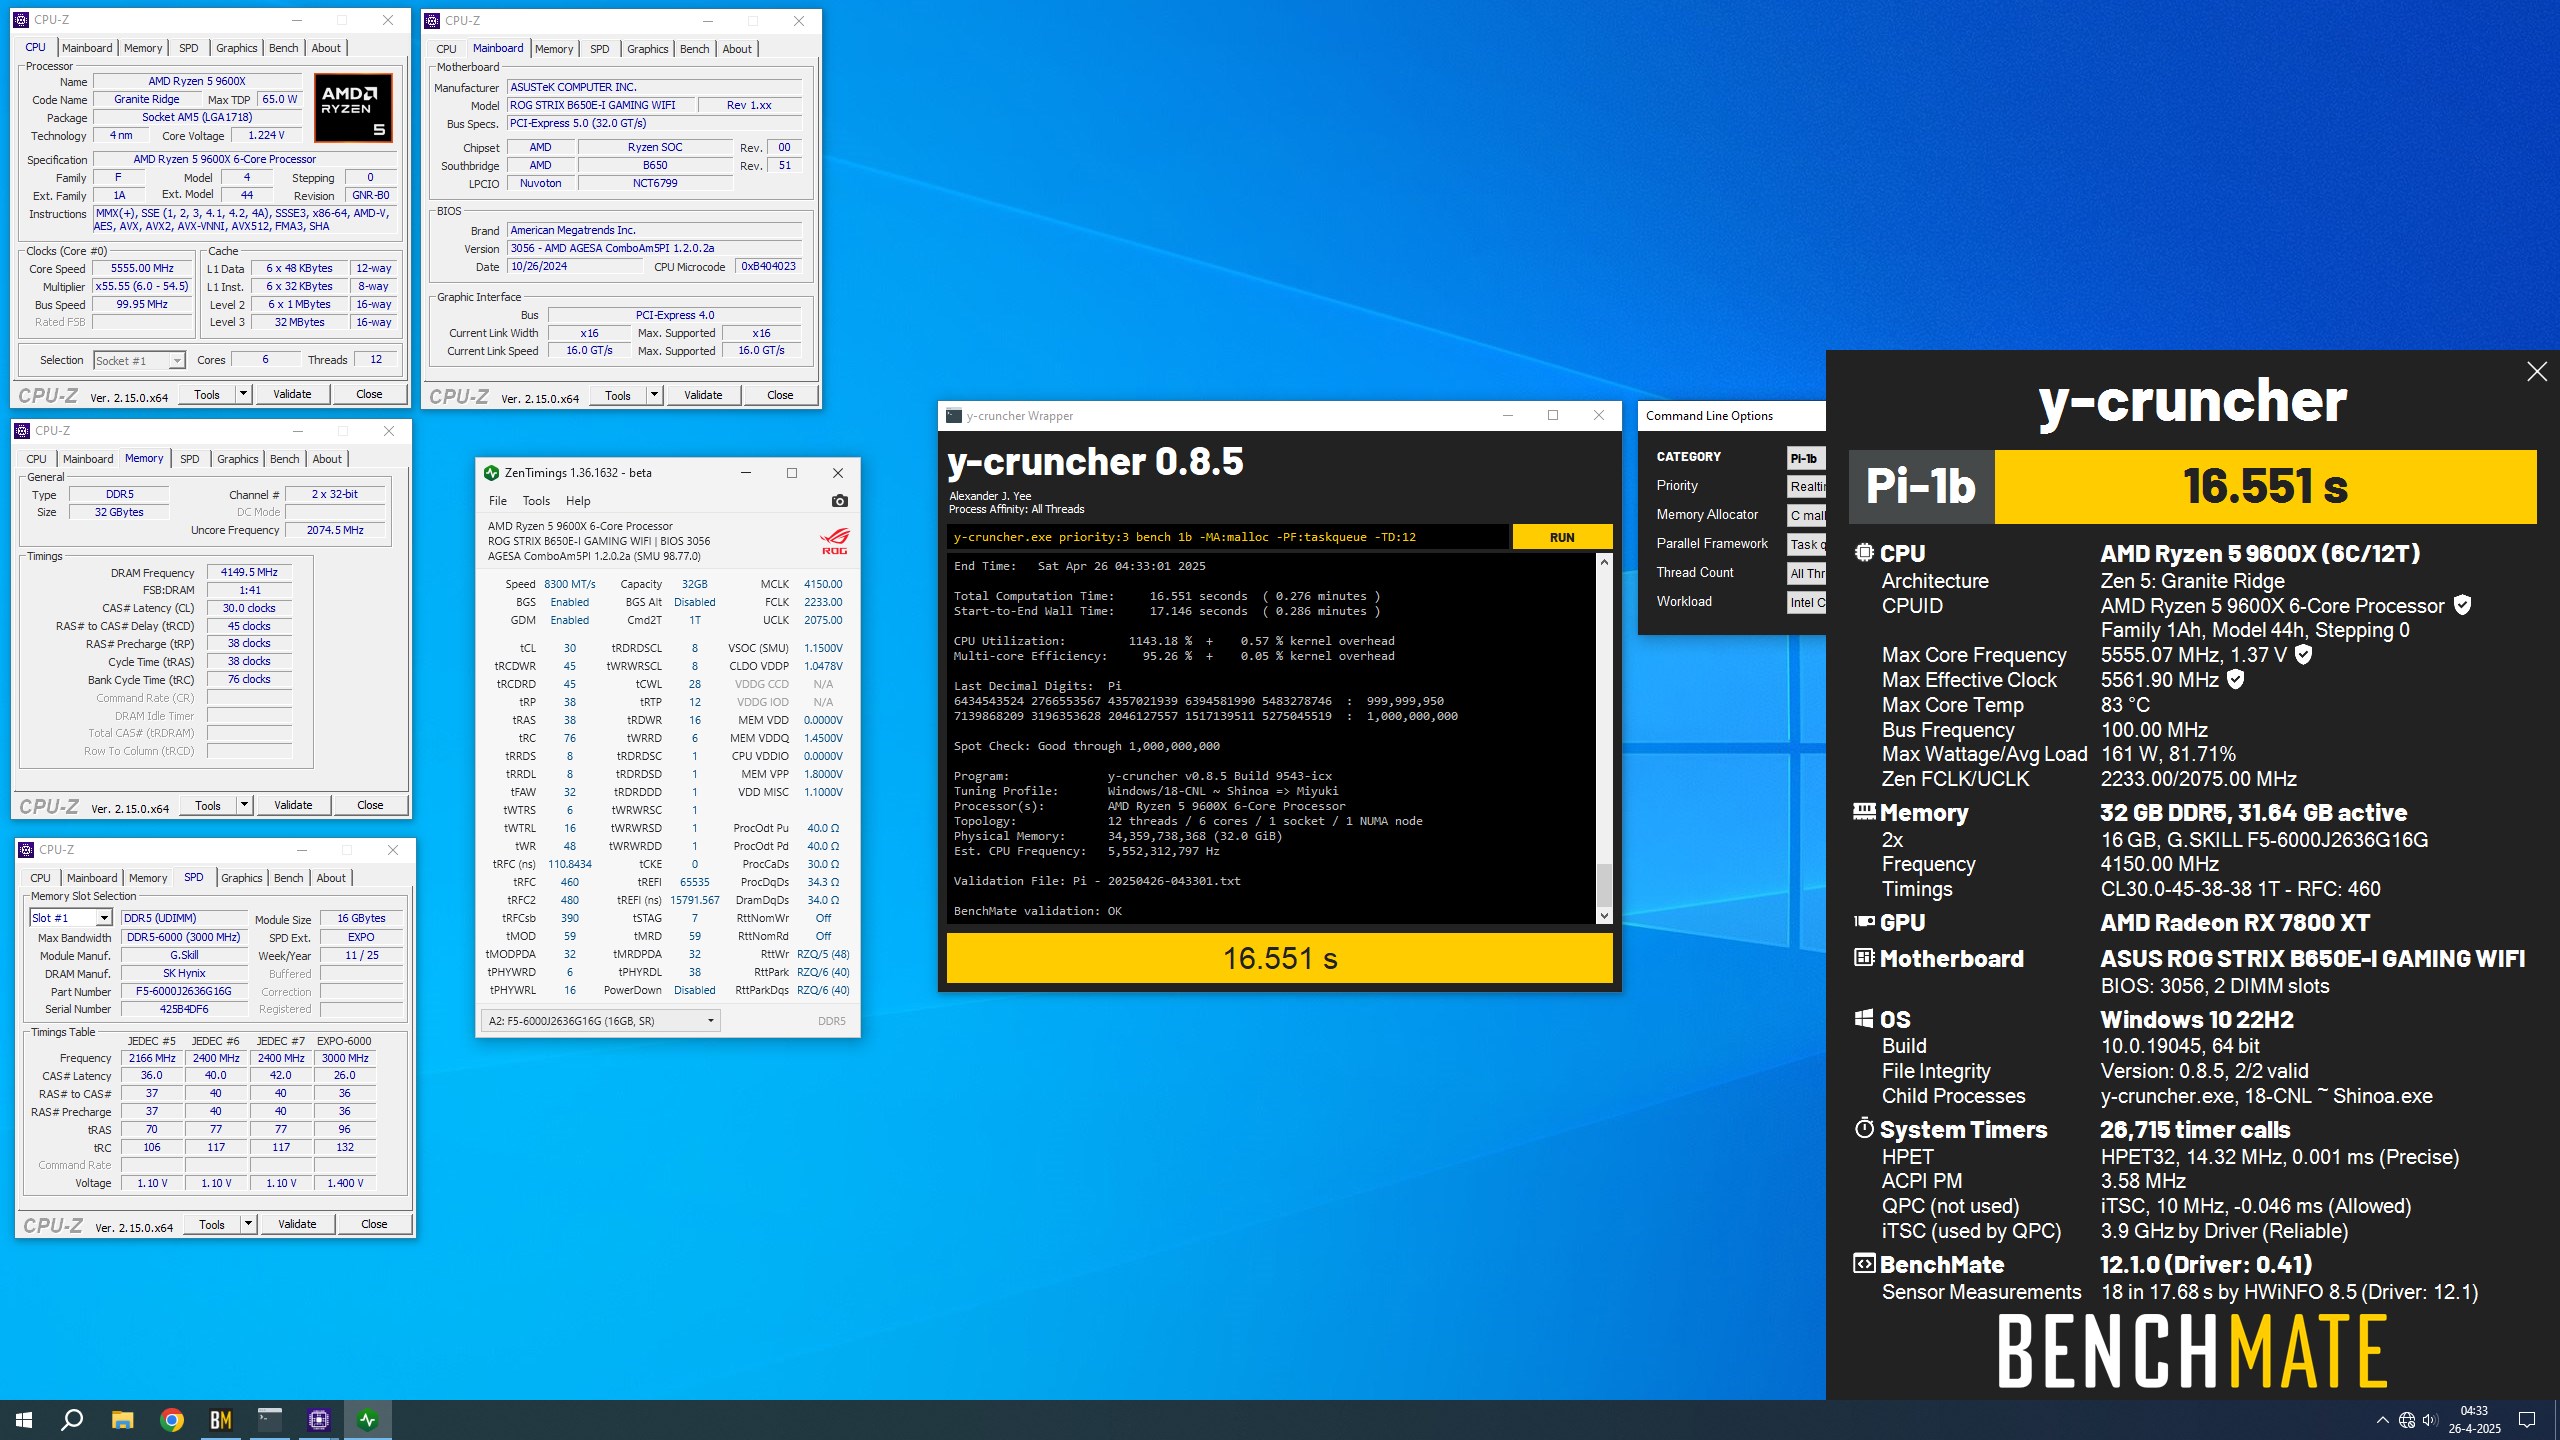
Task: Expand Tools arrow in CPU-Z CPU window
Action: click(242, 394)
